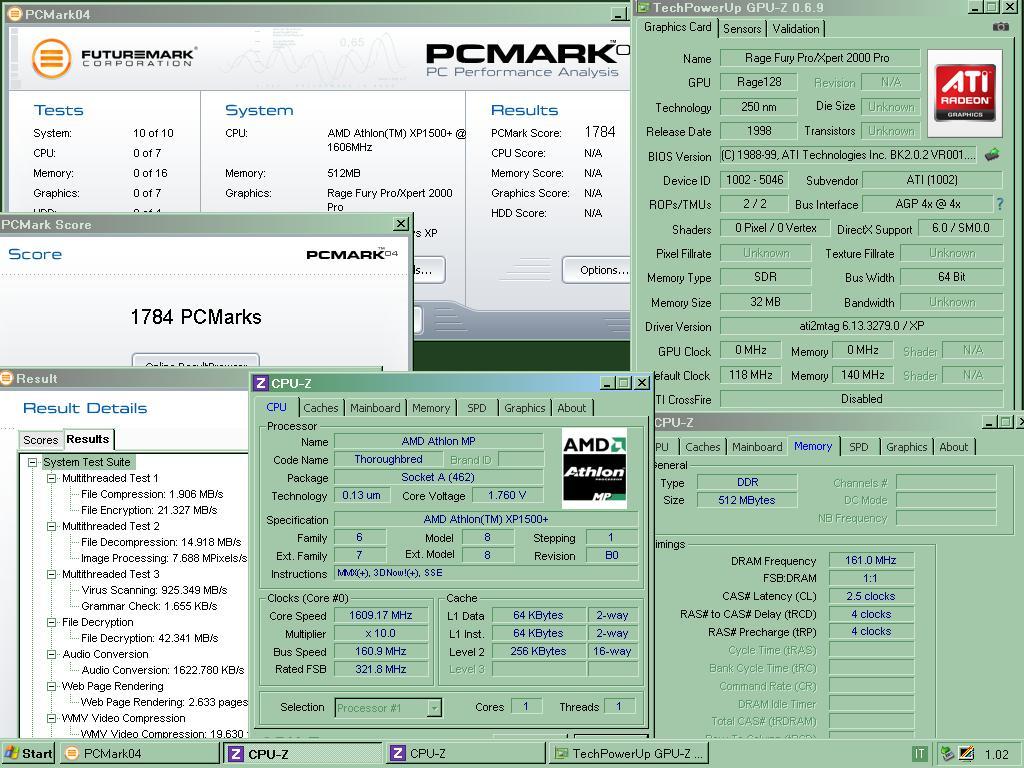Switch to TechPowerUp GPU-Z in the taskbar
1024x768 pixels.
click(x=629, y=754)
